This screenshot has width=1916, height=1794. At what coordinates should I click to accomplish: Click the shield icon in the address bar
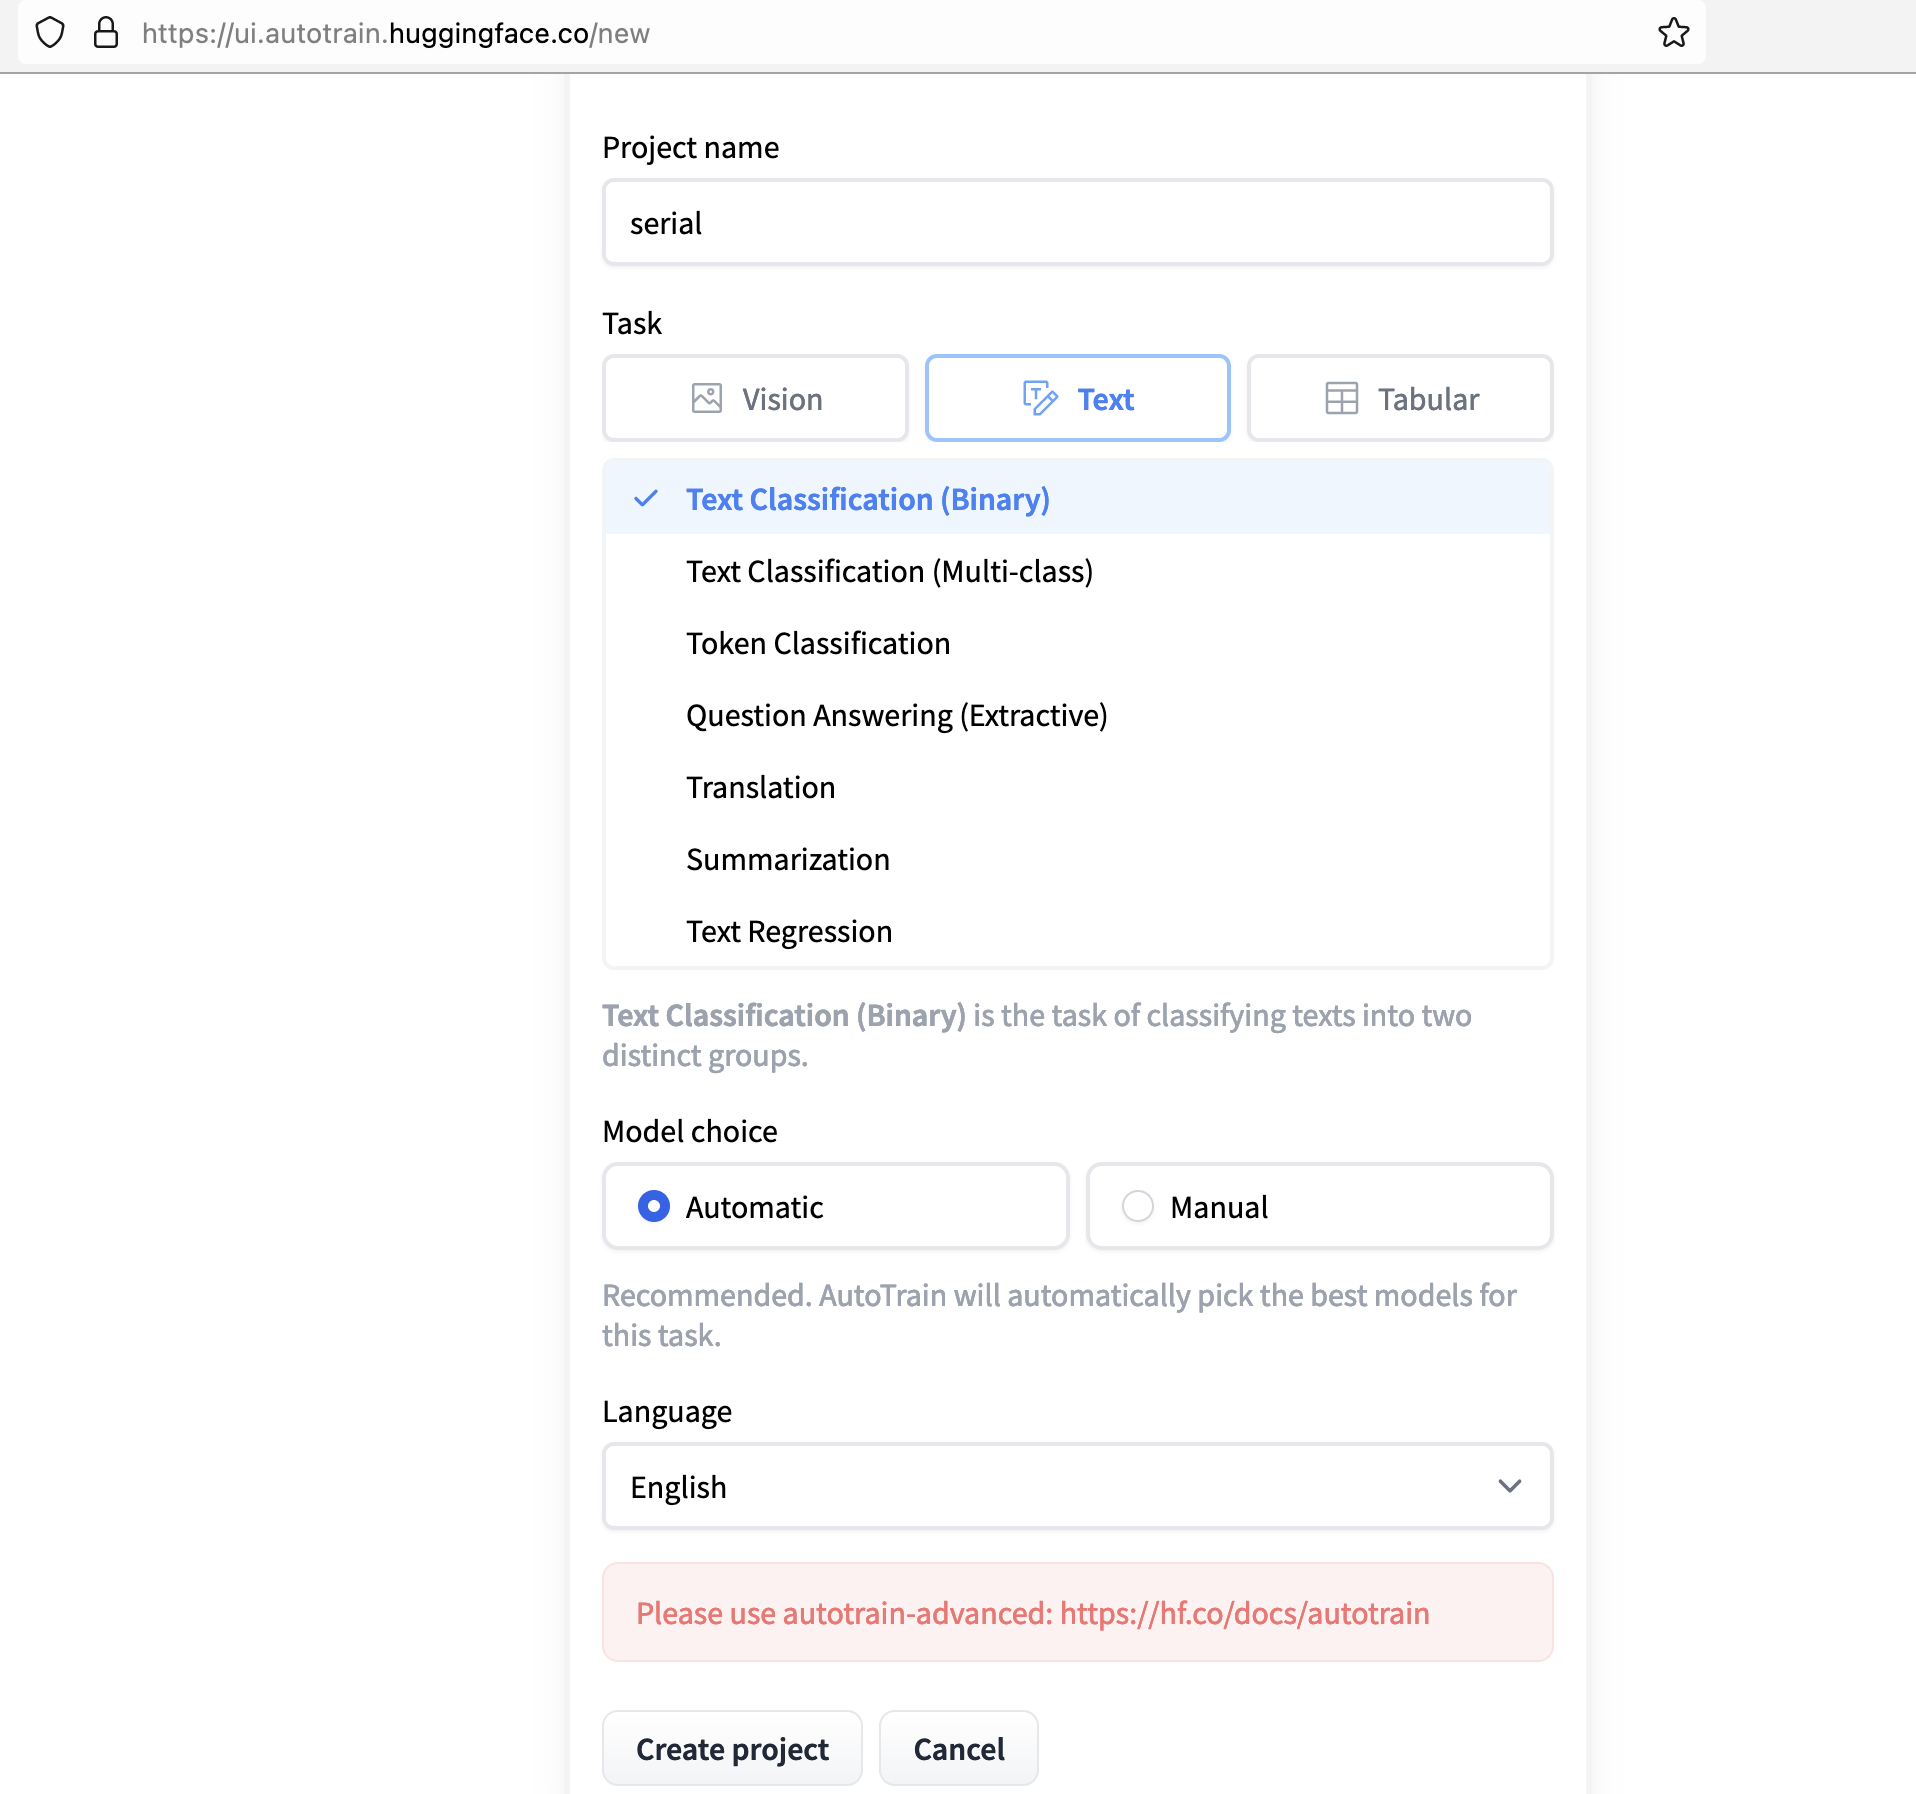(x=50, y=32)
